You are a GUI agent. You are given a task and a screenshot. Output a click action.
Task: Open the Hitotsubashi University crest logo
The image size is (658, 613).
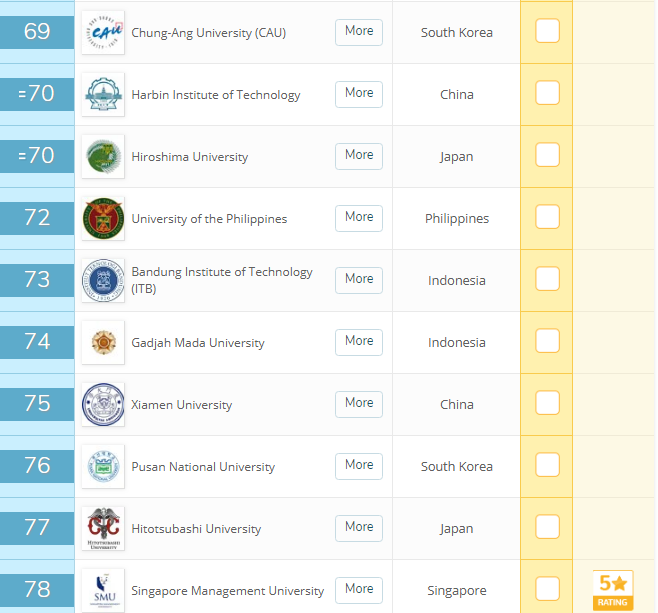click(103, 529)
